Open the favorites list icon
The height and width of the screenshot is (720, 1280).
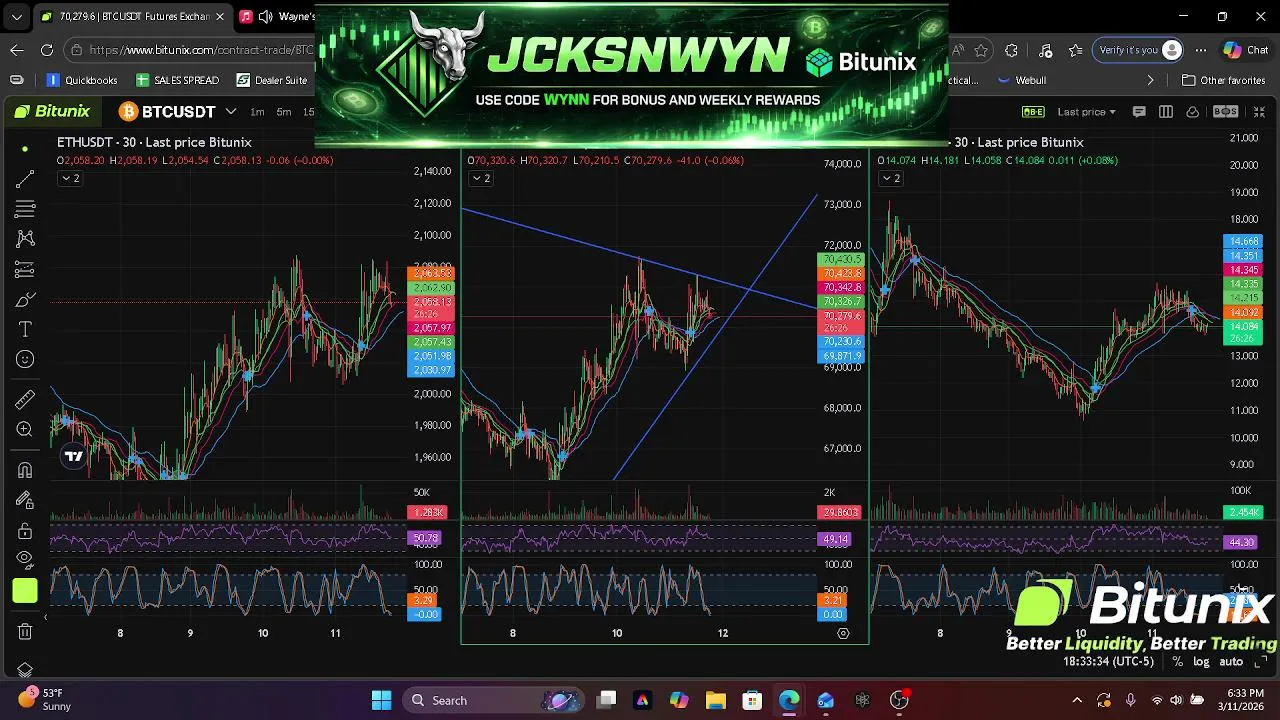[1076, 50]
